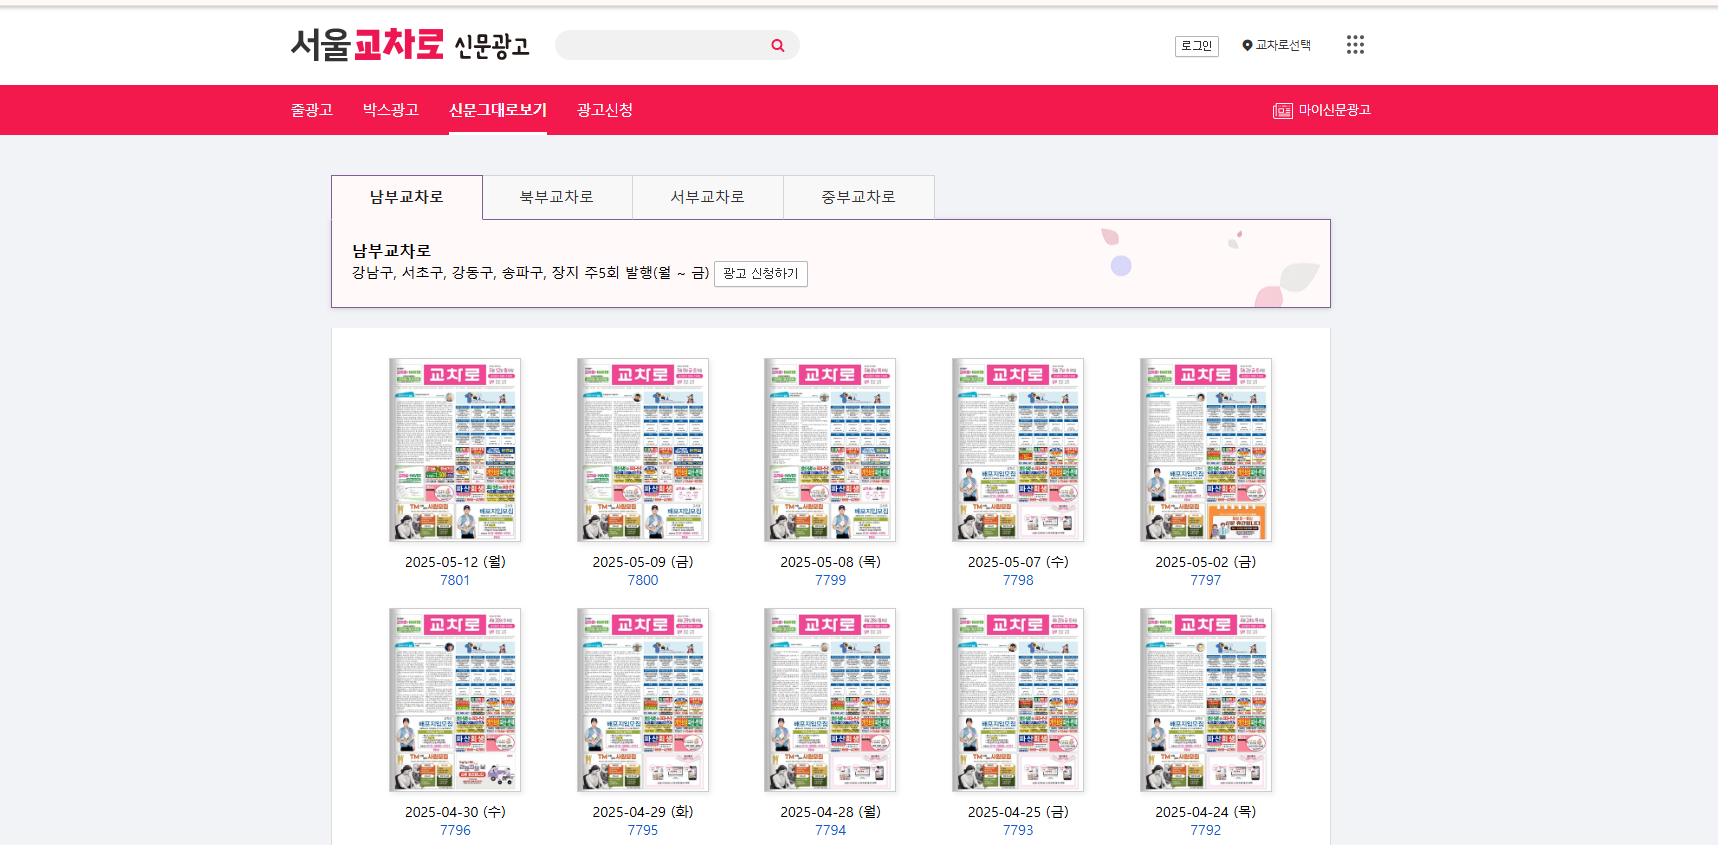This screenshot has width=1718, height=845.
Task: Click the 로그인 button
Action: [1196, 46]
